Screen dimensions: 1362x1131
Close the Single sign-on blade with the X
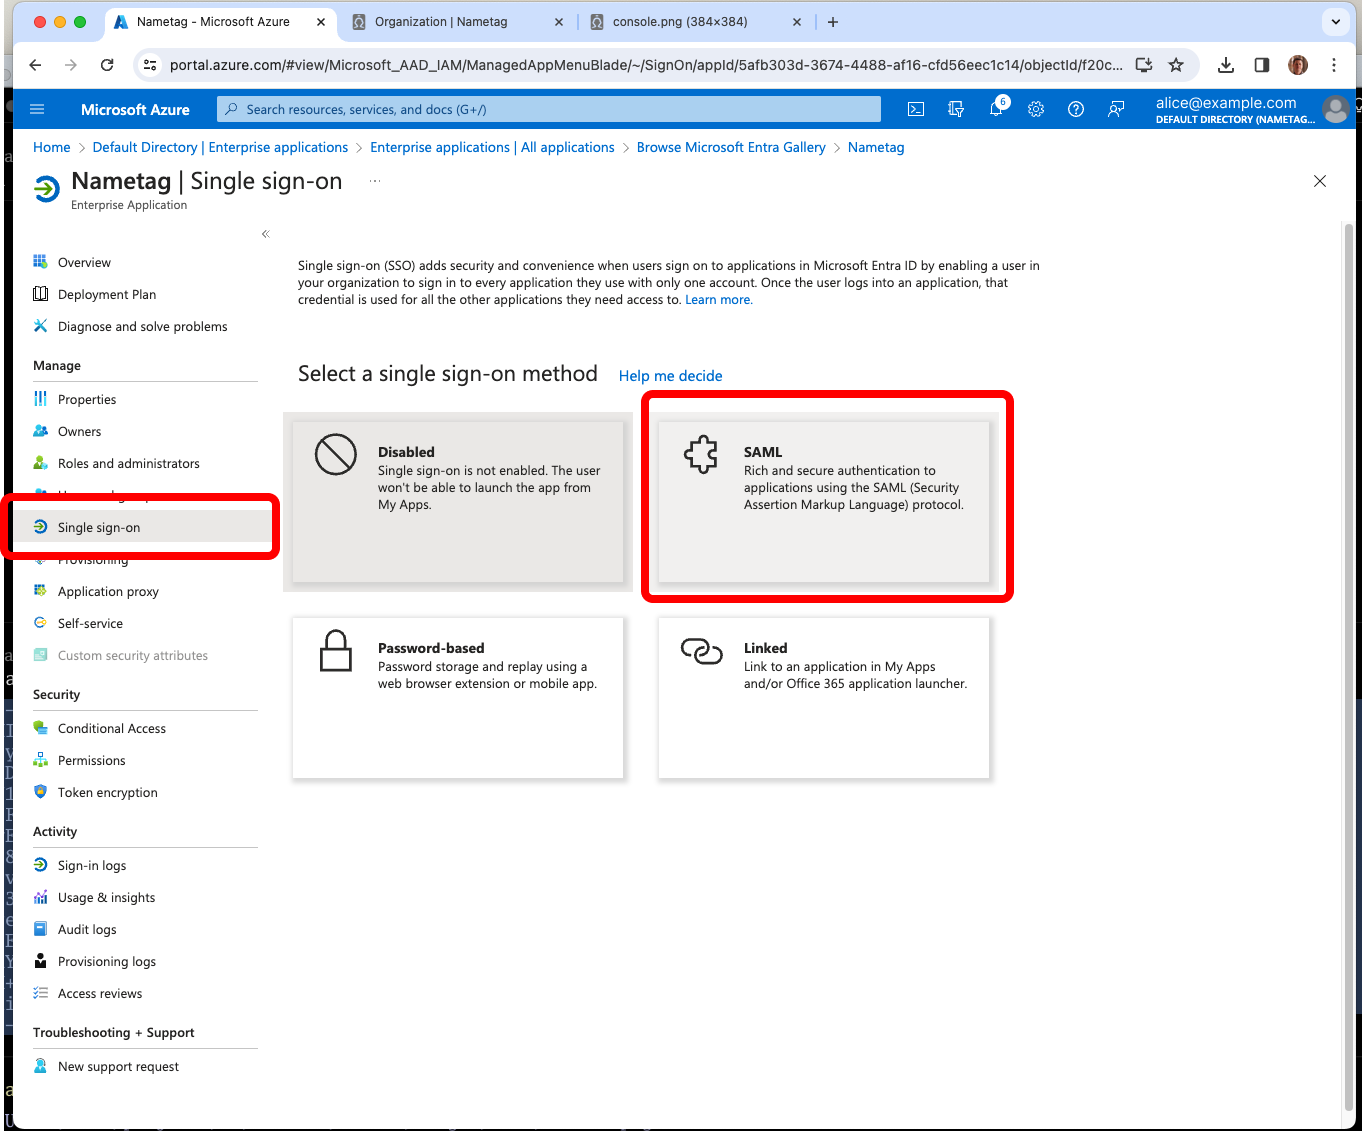[x=1320, y=181]
